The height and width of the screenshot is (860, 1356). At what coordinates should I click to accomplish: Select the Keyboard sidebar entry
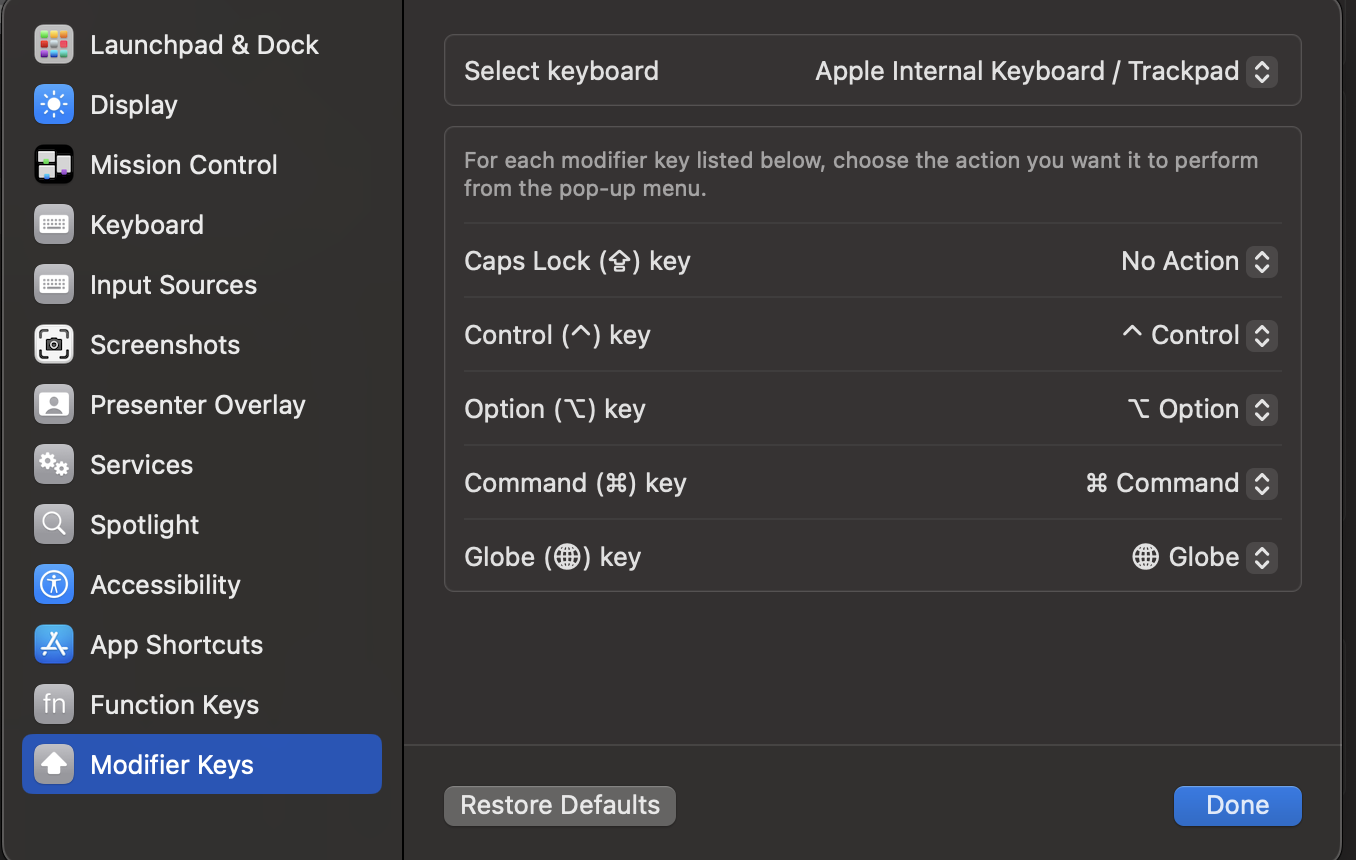click(147, 224)
